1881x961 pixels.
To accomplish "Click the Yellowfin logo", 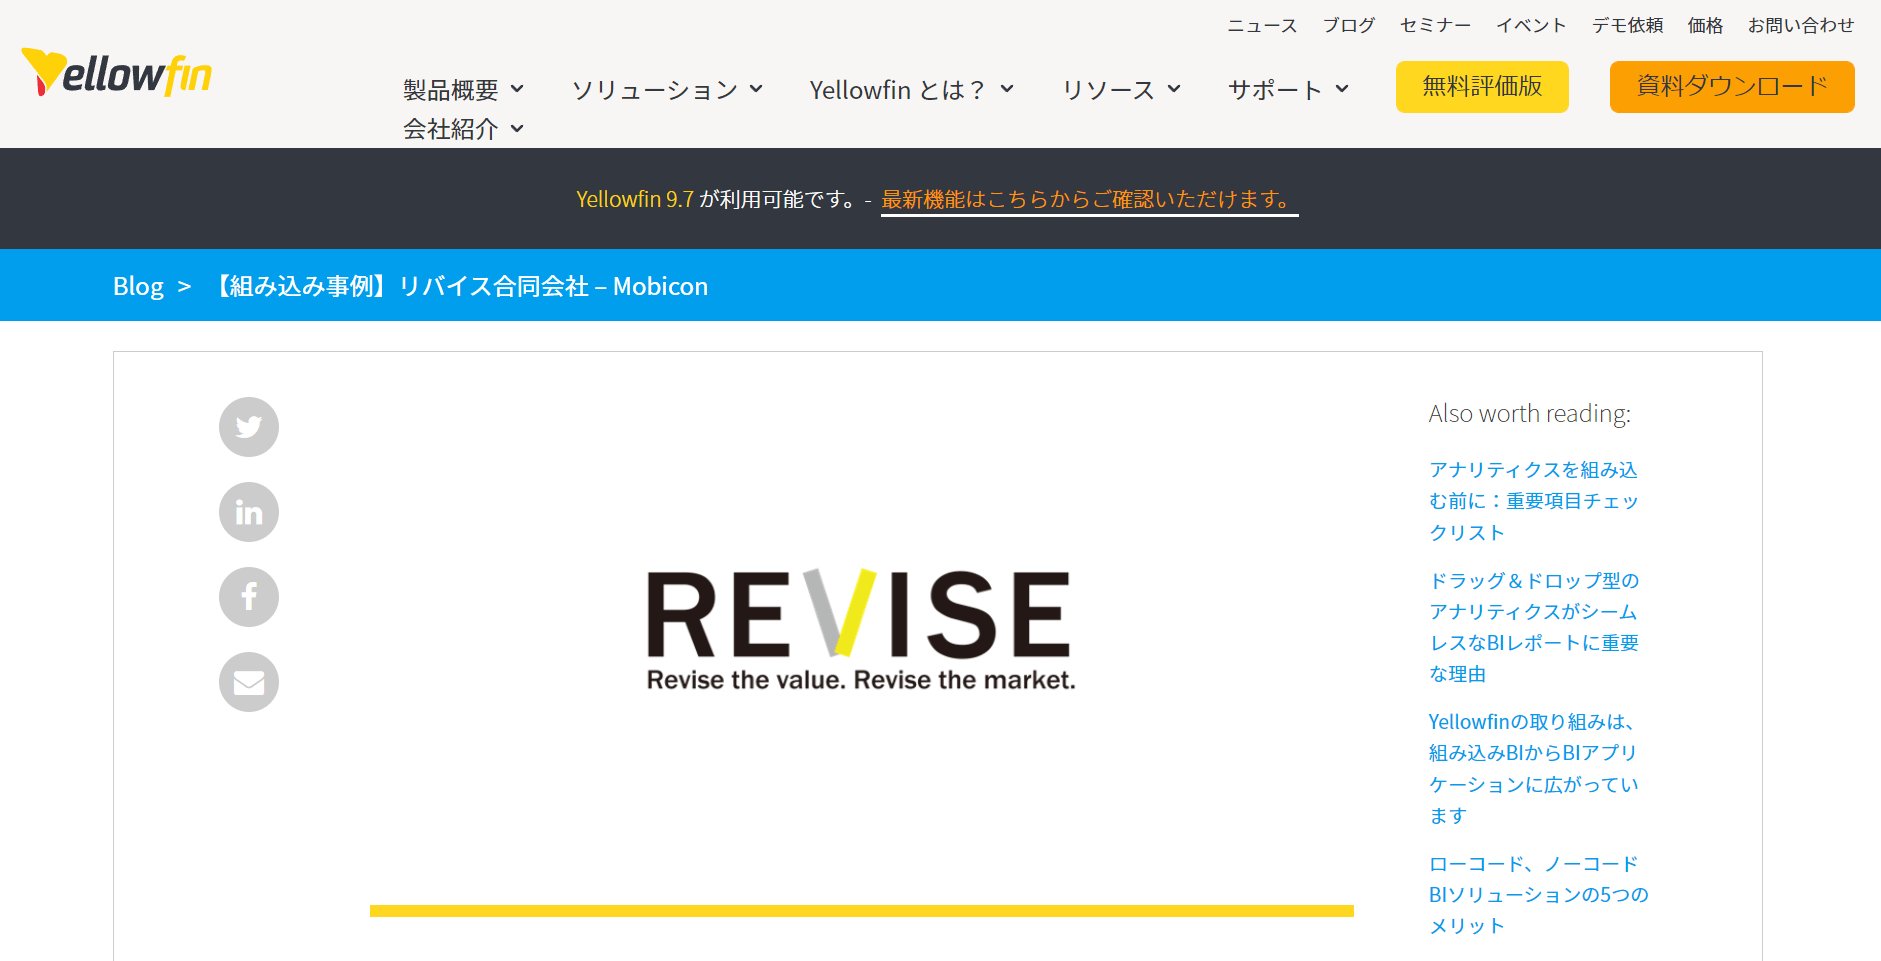I will coord(117,72).
